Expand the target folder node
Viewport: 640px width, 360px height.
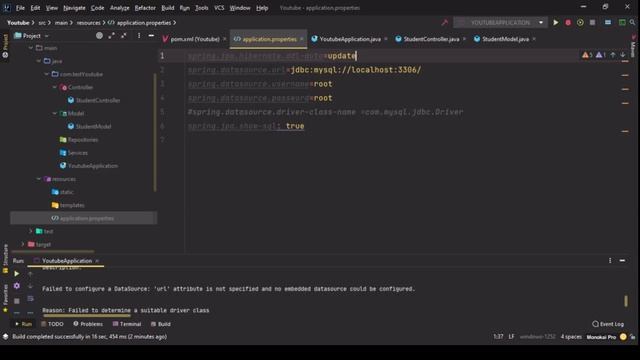23,244
